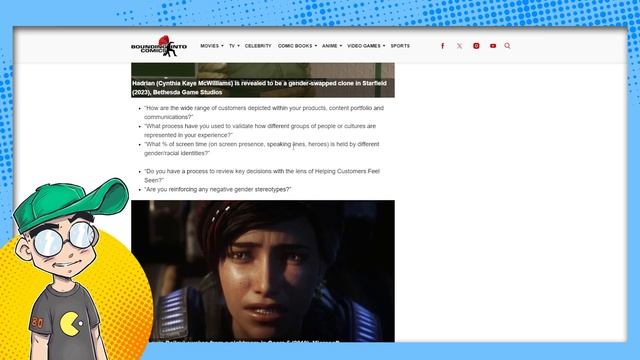Open the X (Twitter) profile icon
The height and width of the screenshot is (360, 640).
[460, 46]
